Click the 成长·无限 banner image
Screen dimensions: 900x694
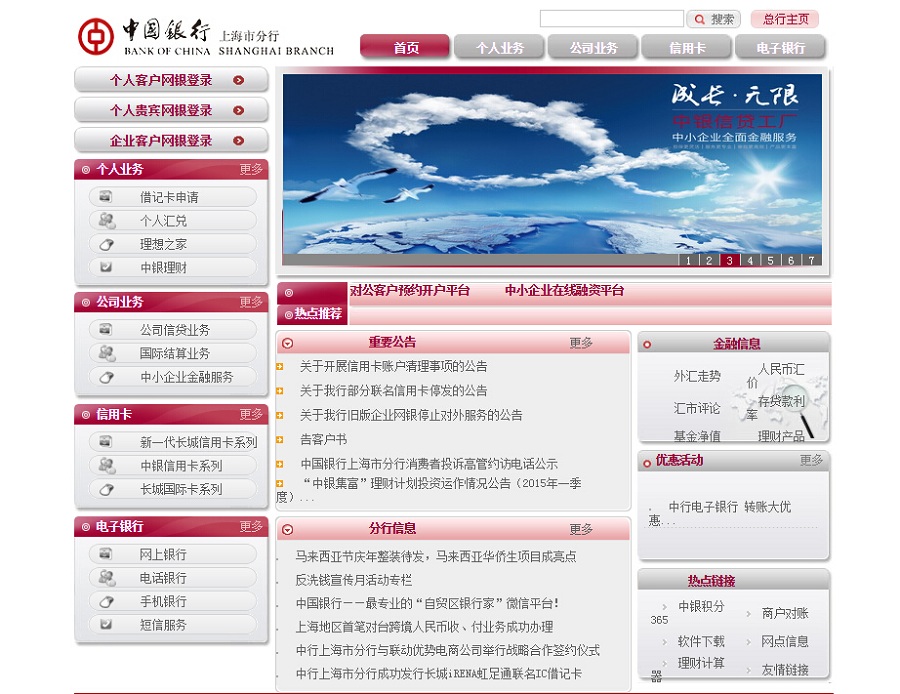coord(552,164)
